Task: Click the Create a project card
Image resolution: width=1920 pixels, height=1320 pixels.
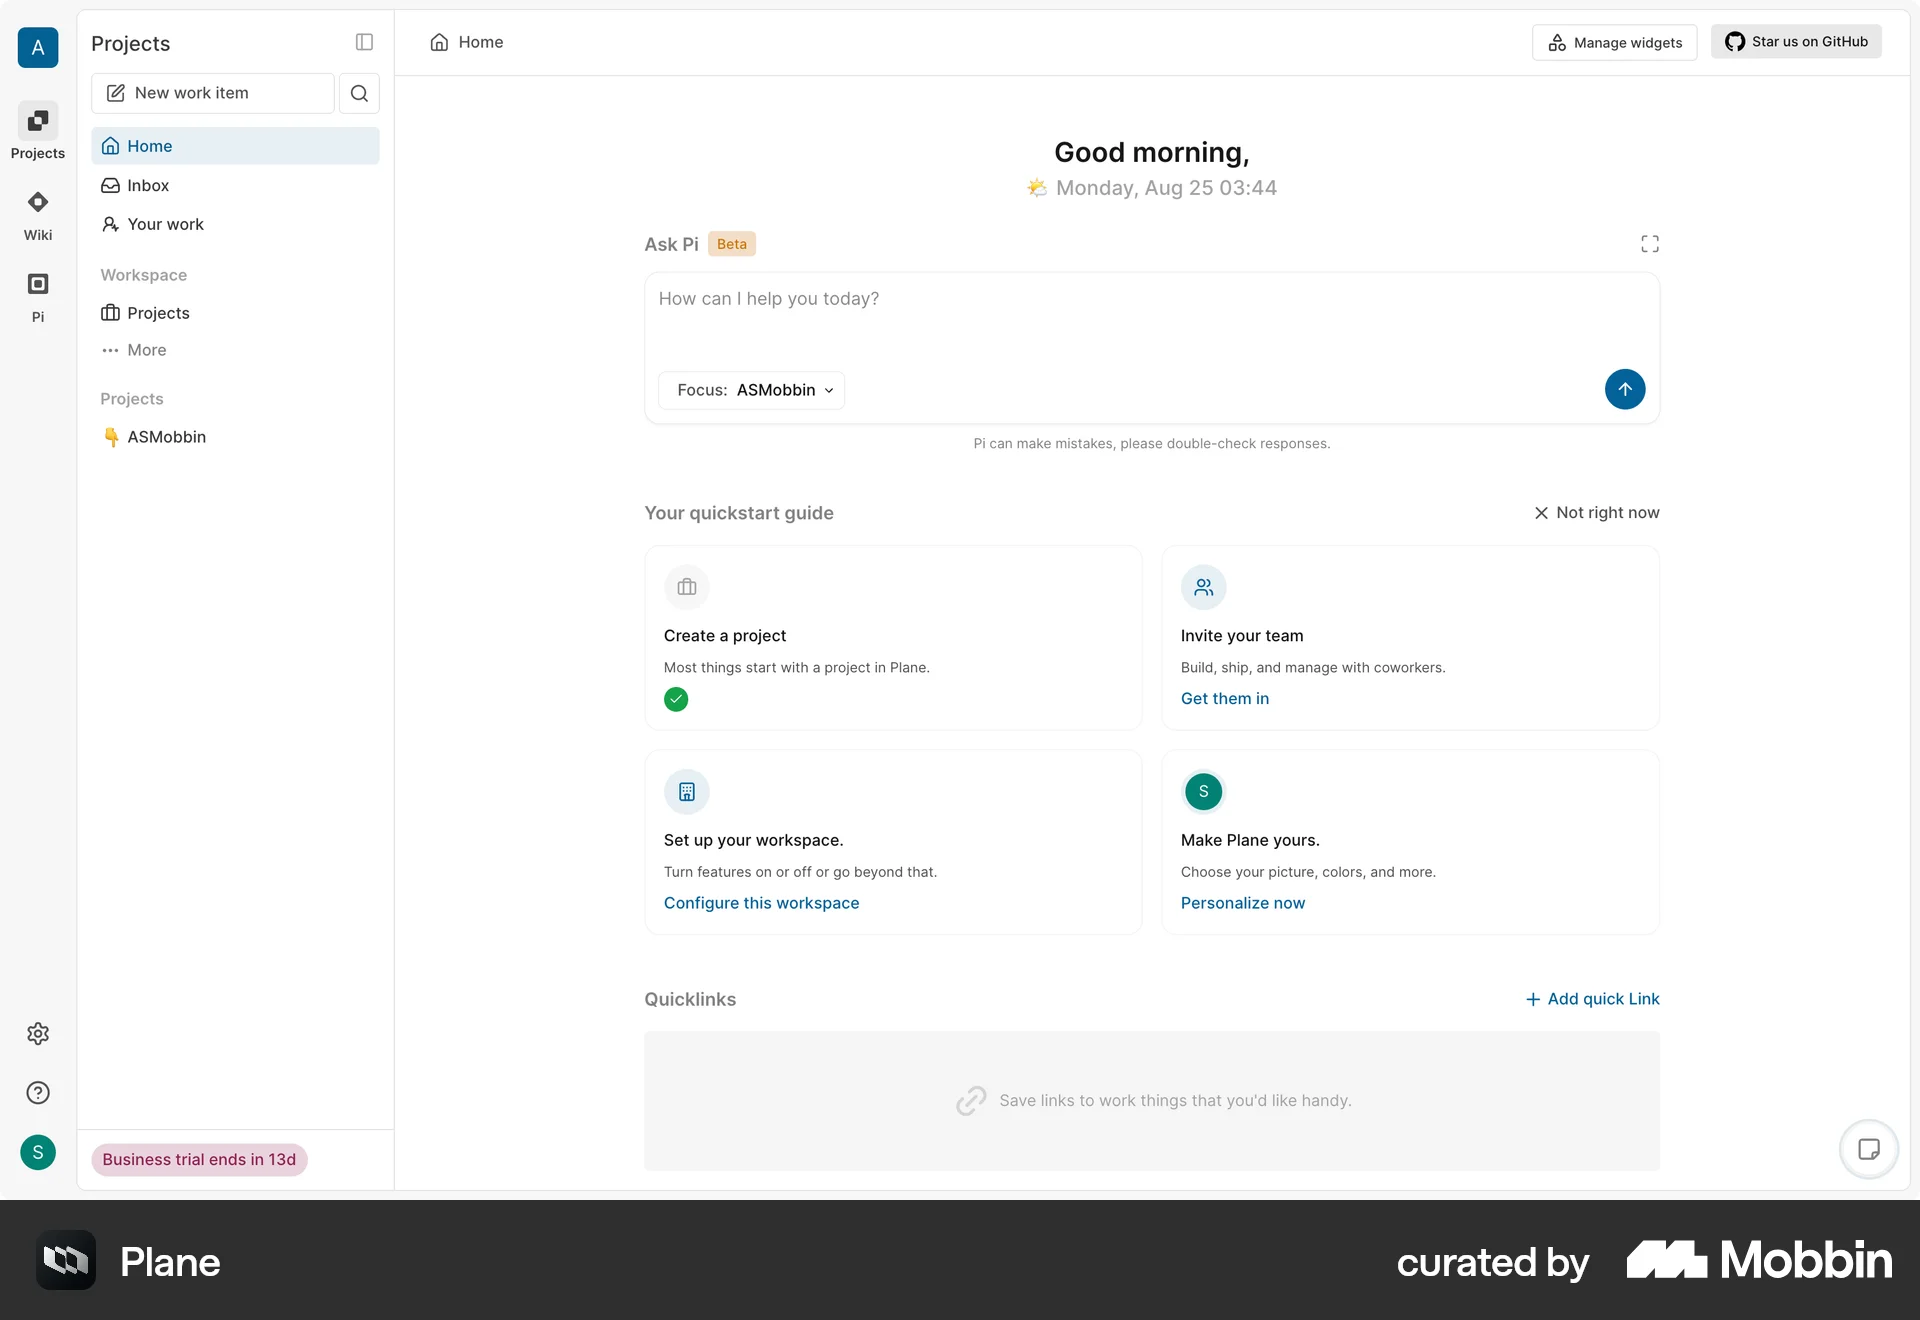Action: [893, 638]
